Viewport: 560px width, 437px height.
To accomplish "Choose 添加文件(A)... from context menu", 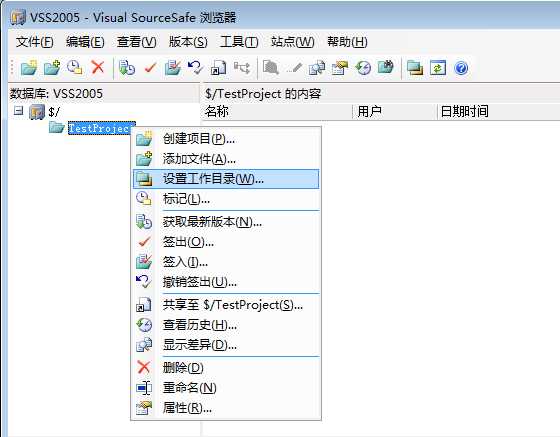I will click(226, 159).
